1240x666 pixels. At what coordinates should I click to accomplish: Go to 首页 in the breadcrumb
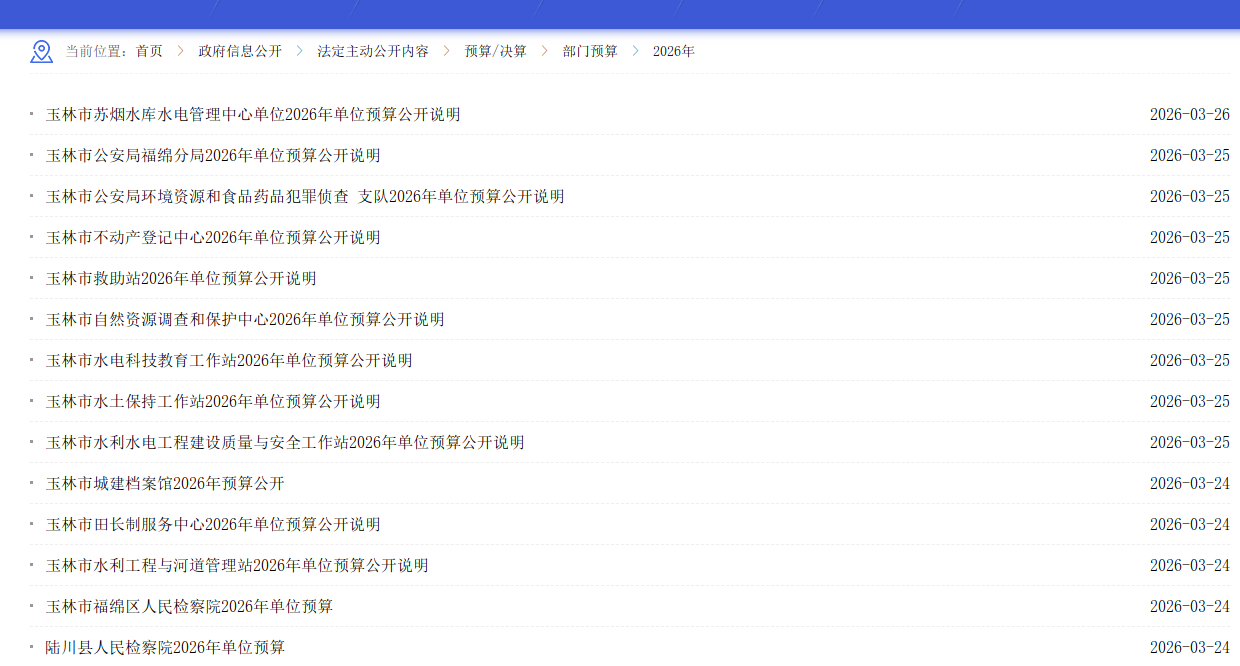click(149, 51)
